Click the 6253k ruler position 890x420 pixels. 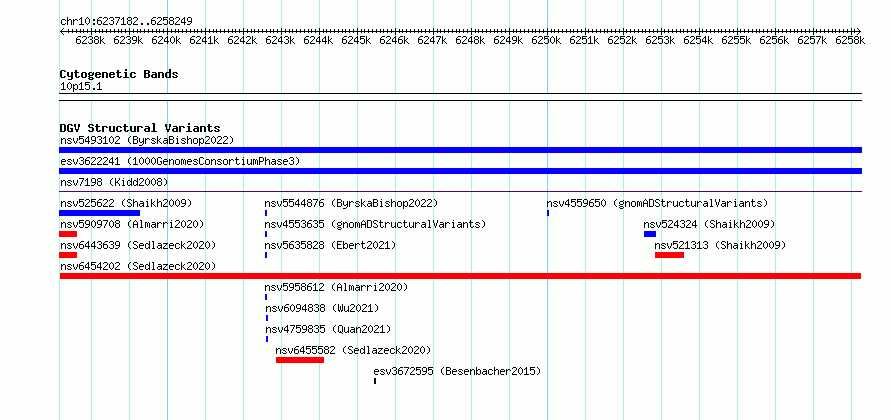660,40
